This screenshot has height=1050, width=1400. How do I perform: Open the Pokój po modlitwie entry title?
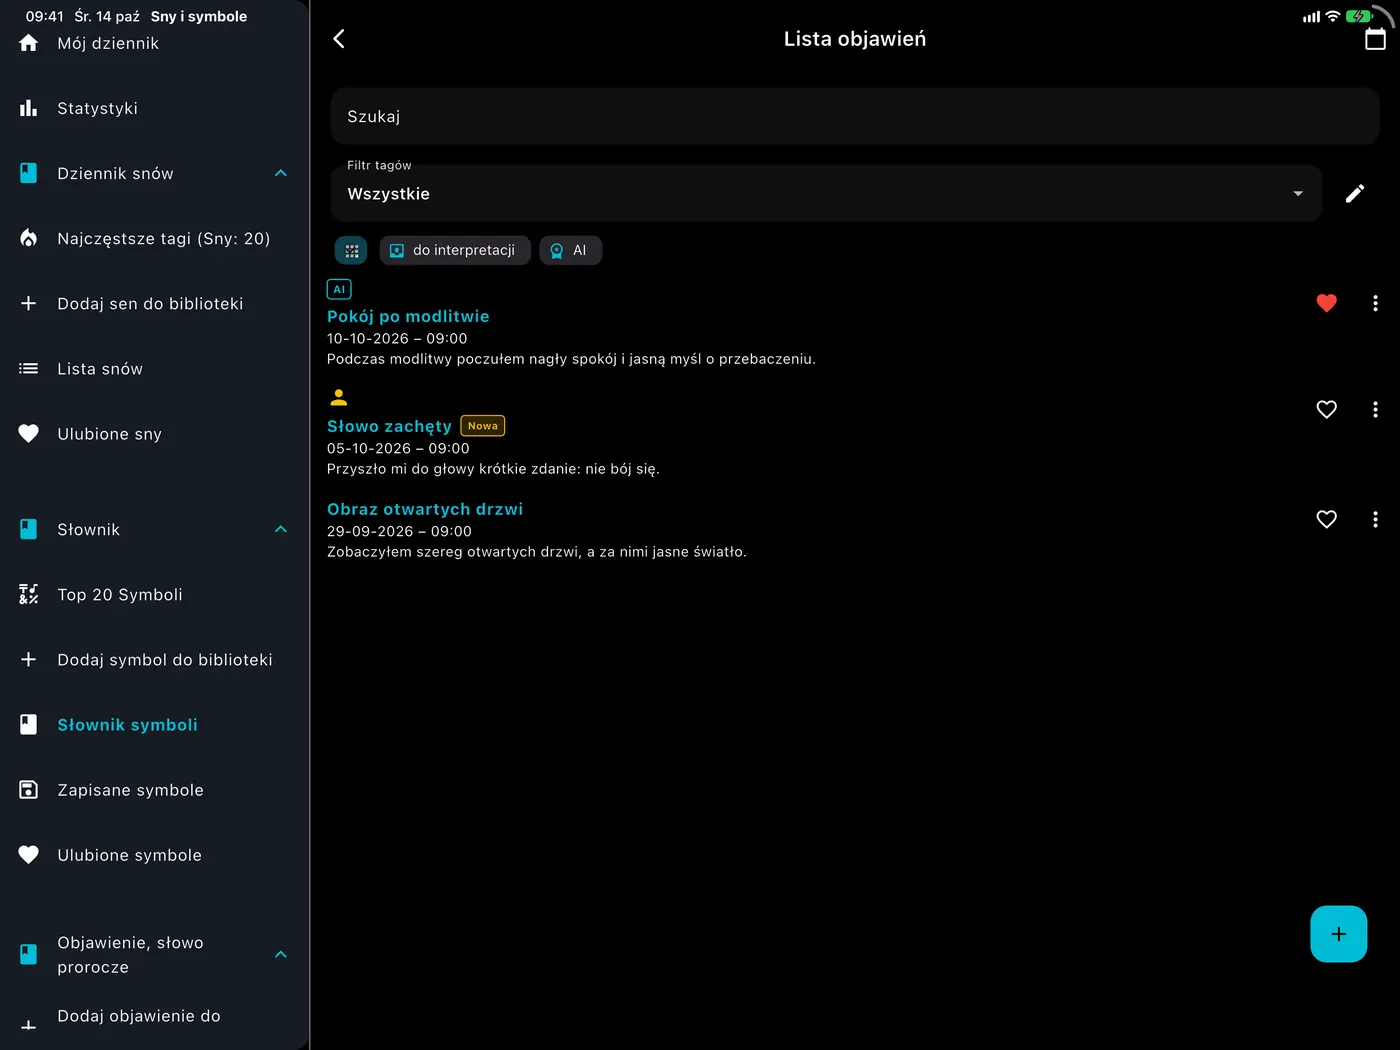click(408, 316)
